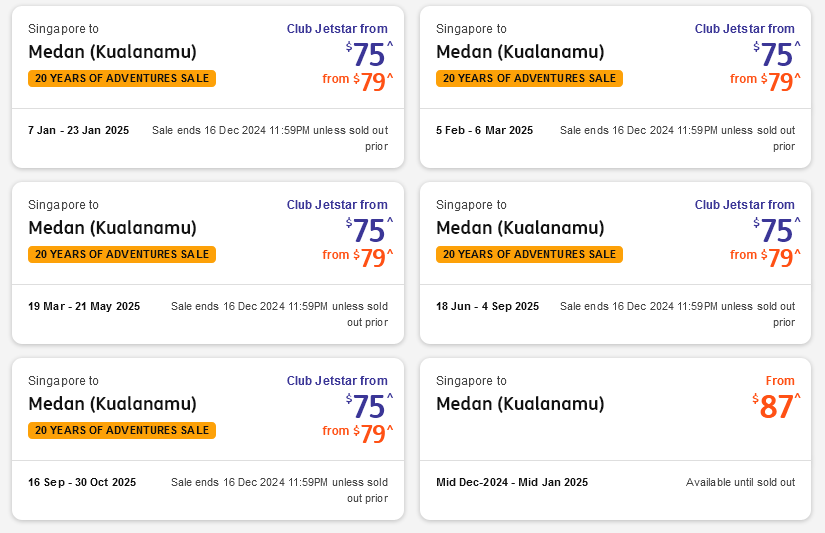The image size is (825, 533).
Task: Click the 5 Feb - 6 Mar 2025 travel dates
Action: (484, 130)
